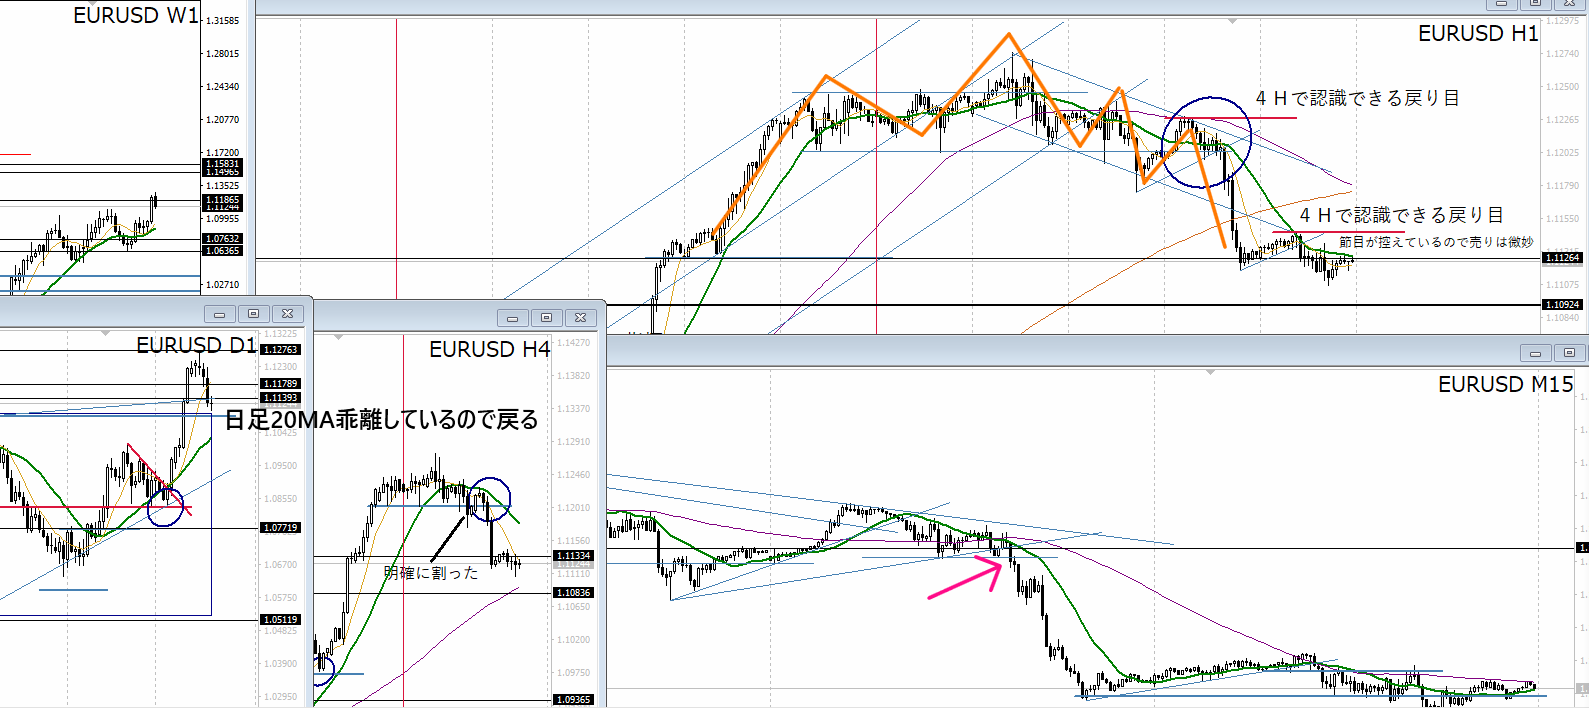1589x708 pixels.
Task: Click the 1.11334 price tag in H4 chart
Action: tap(573, 556)
